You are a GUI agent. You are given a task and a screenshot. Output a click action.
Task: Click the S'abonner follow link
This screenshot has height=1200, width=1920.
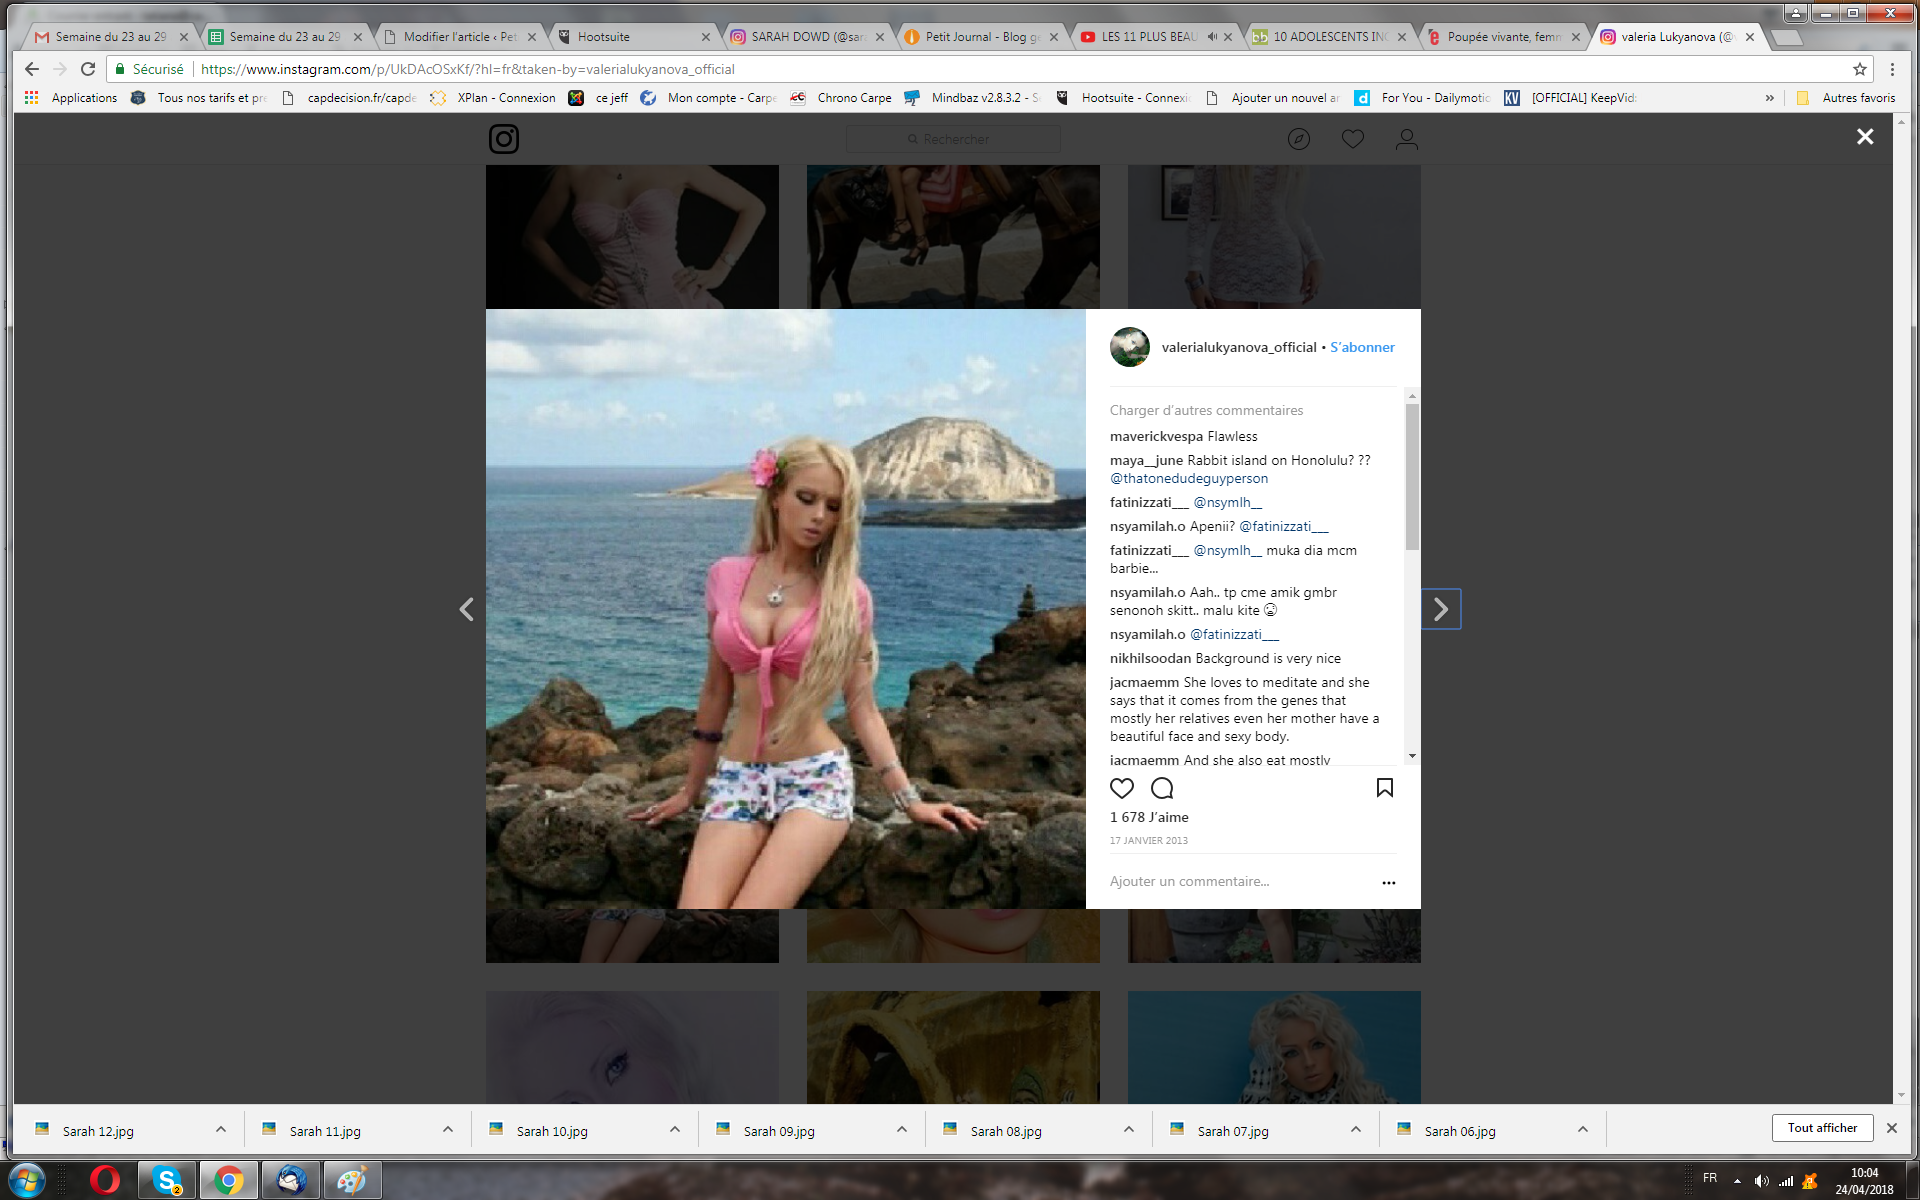pyautogui.click(x=1361, y=347)
